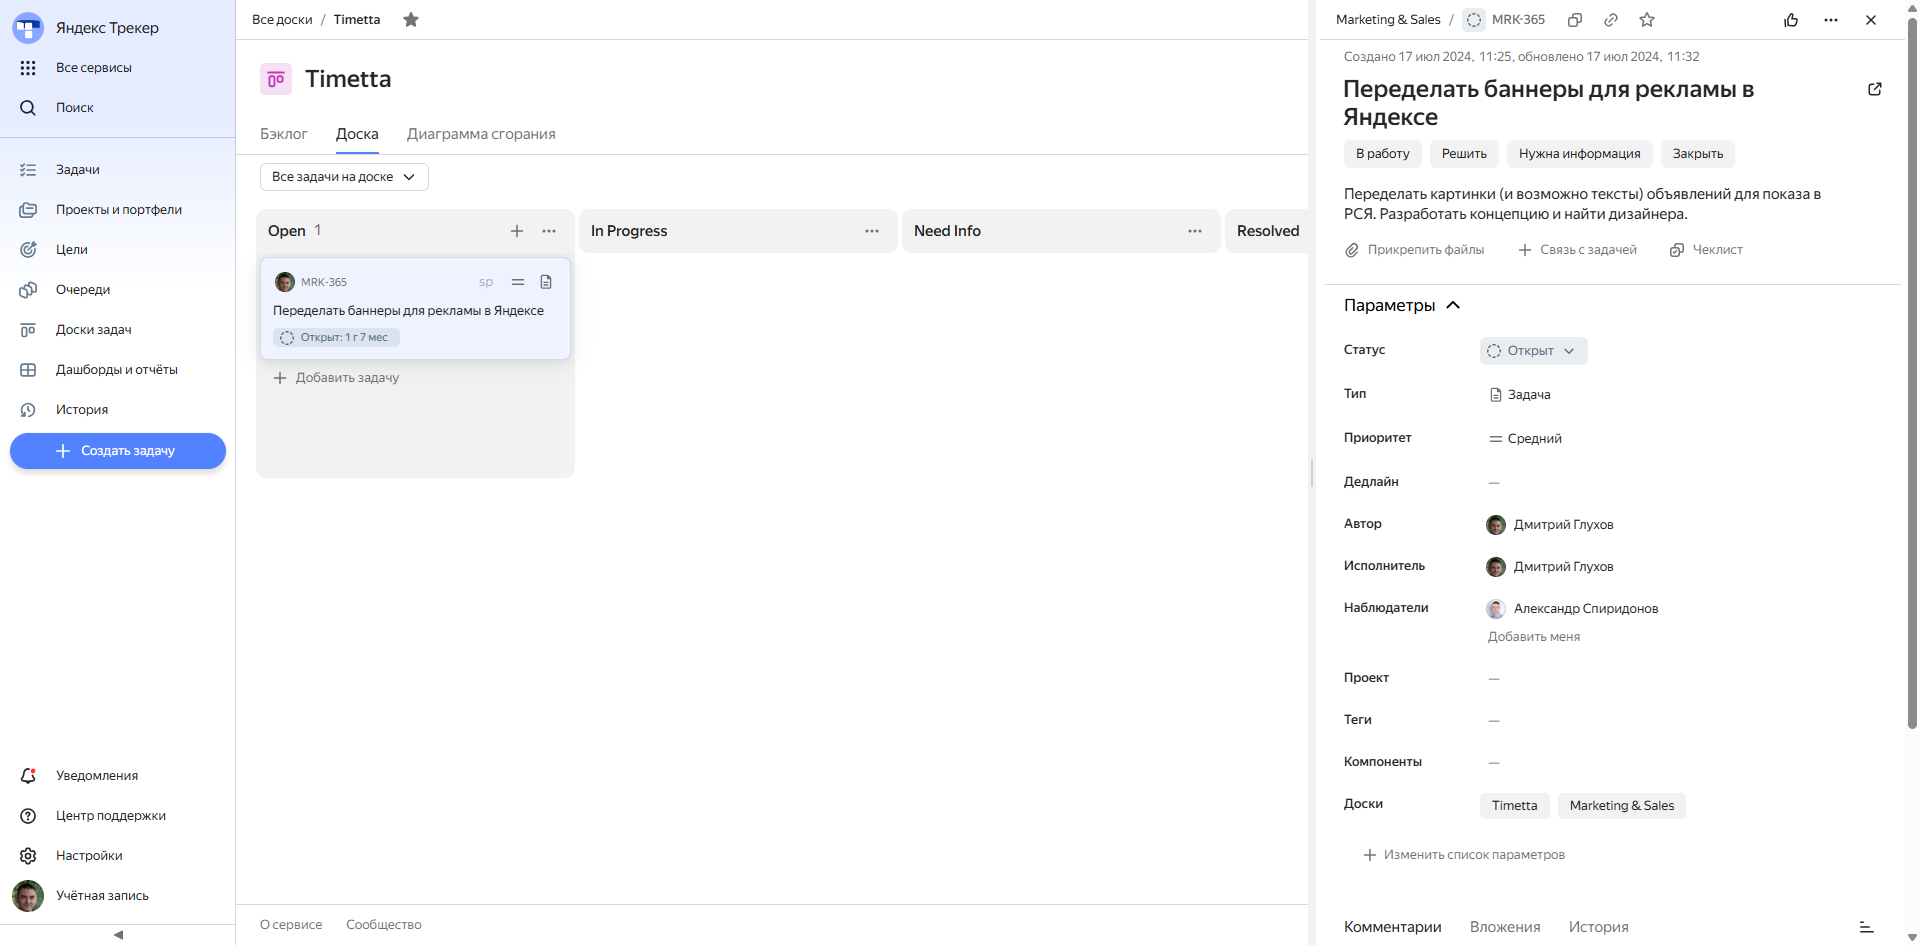Open In Progress column options menu
Image resolution: width=1920 pixels, height=945 pixels.
(x=872, y=231)
